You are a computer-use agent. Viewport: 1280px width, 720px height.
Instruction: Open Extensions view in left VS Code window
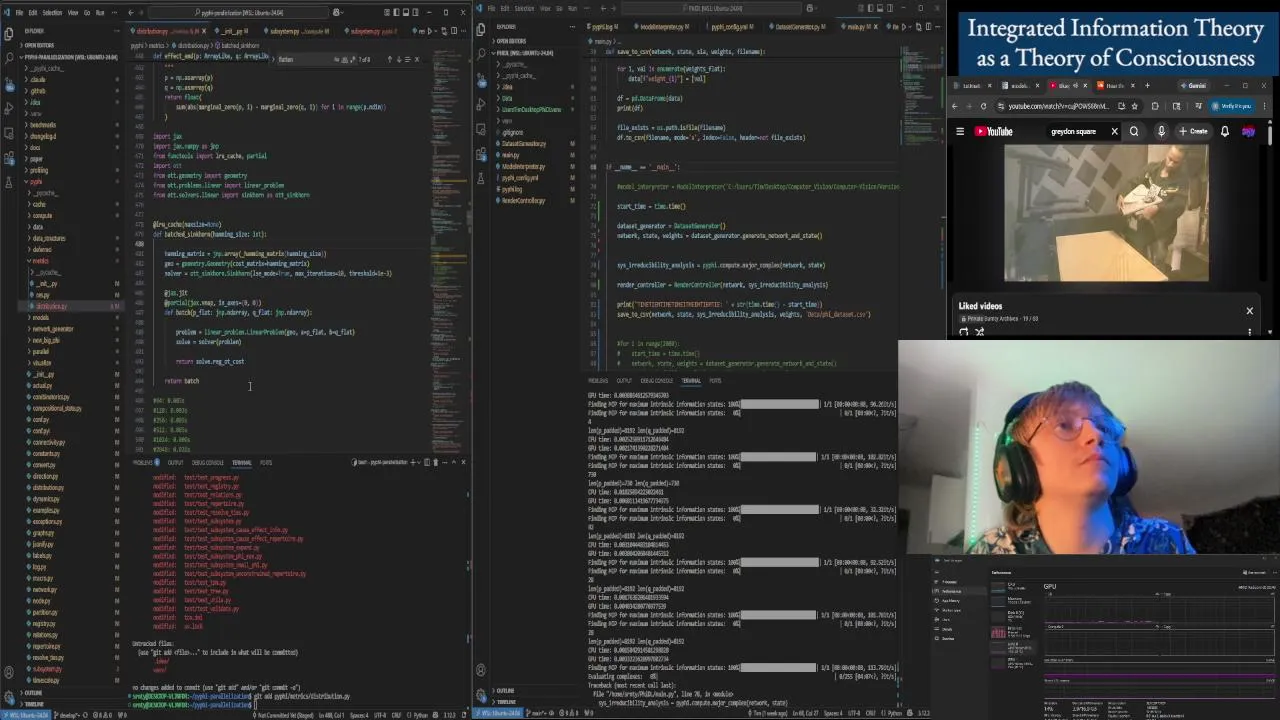[9, 157]
